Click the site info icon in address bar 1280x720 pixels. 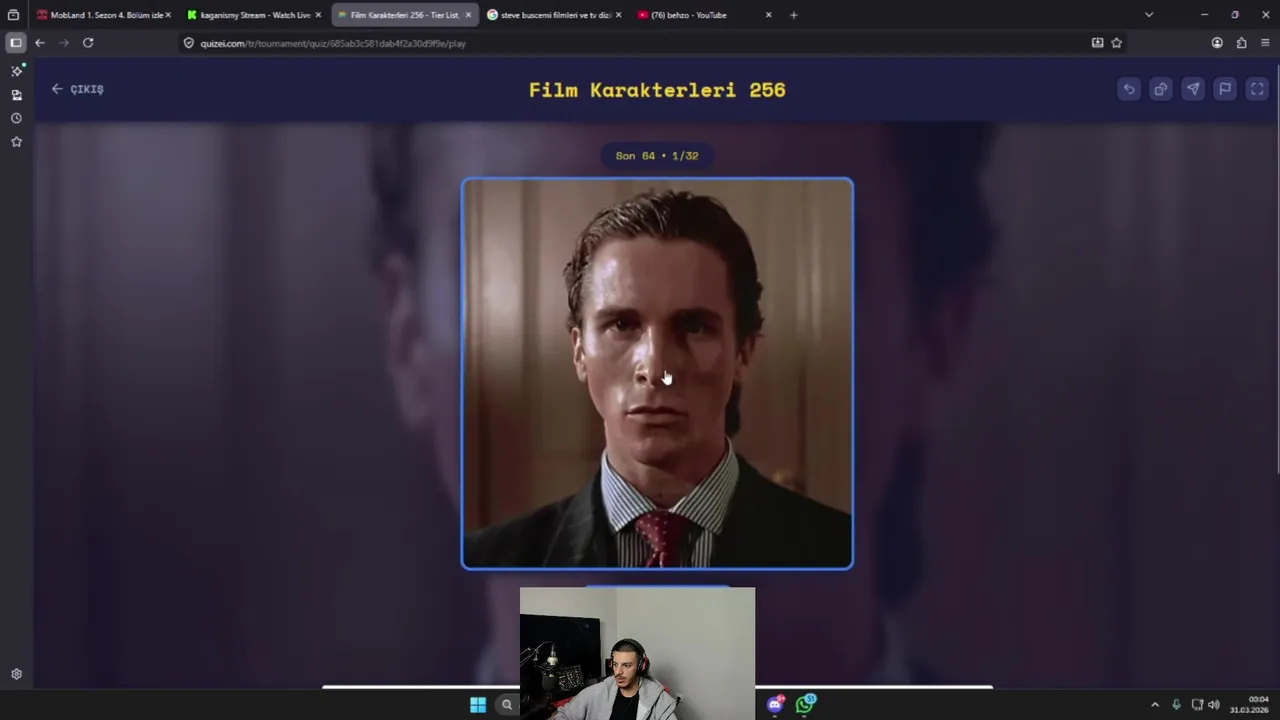[x=188, y=43]
